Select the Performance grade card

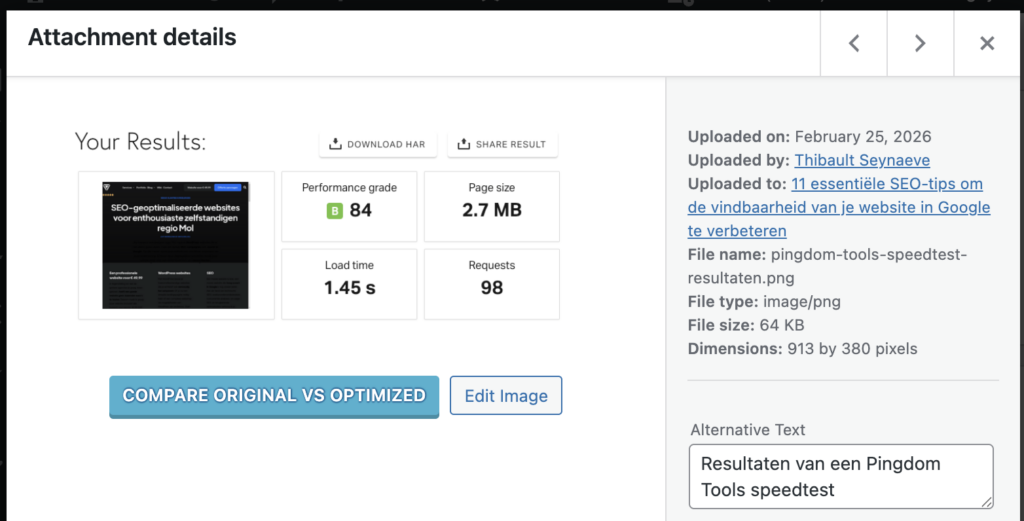(349, 206)
